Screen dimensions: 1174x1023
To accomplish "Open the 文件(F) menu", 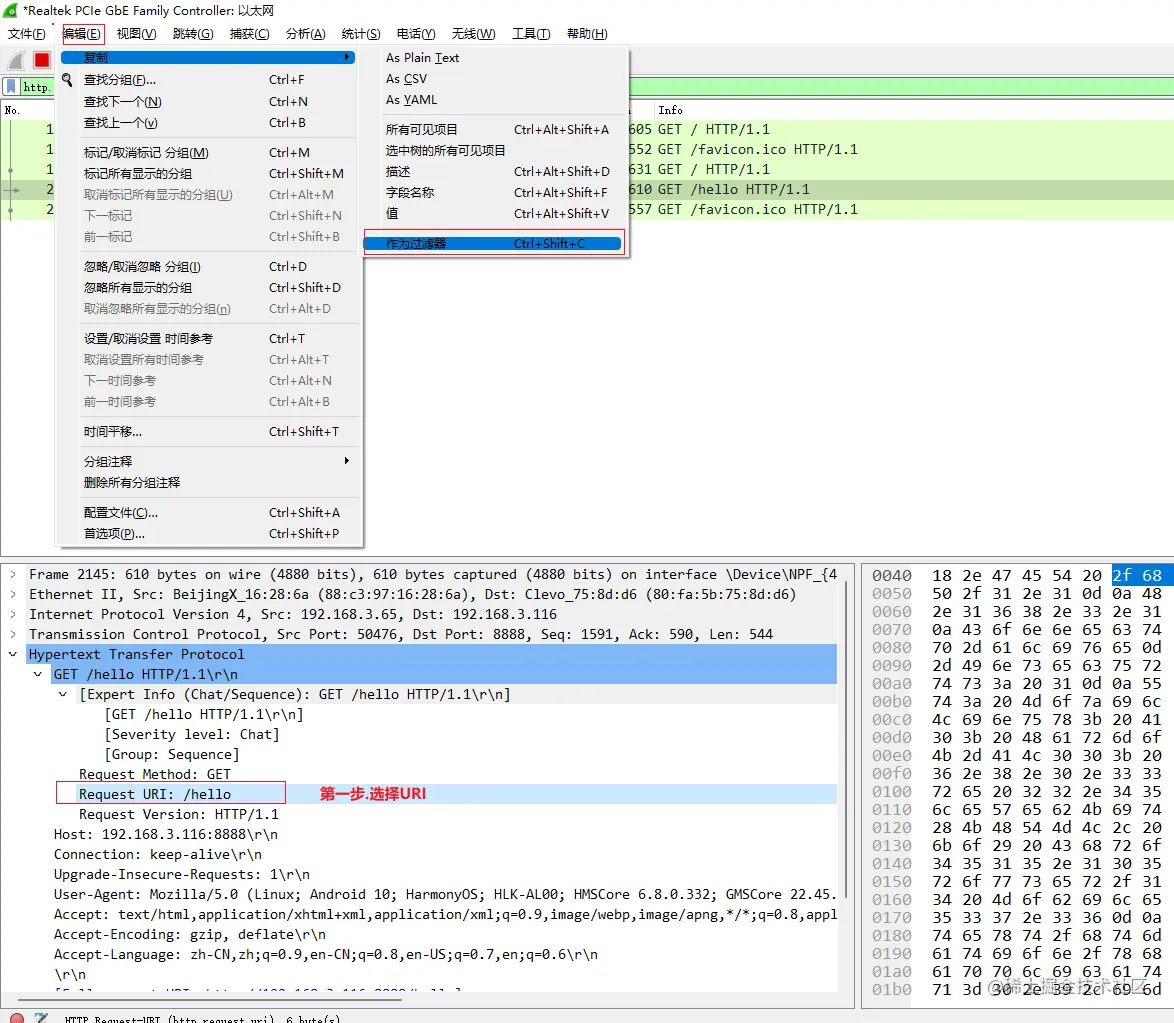I will [x=26, y=34].
